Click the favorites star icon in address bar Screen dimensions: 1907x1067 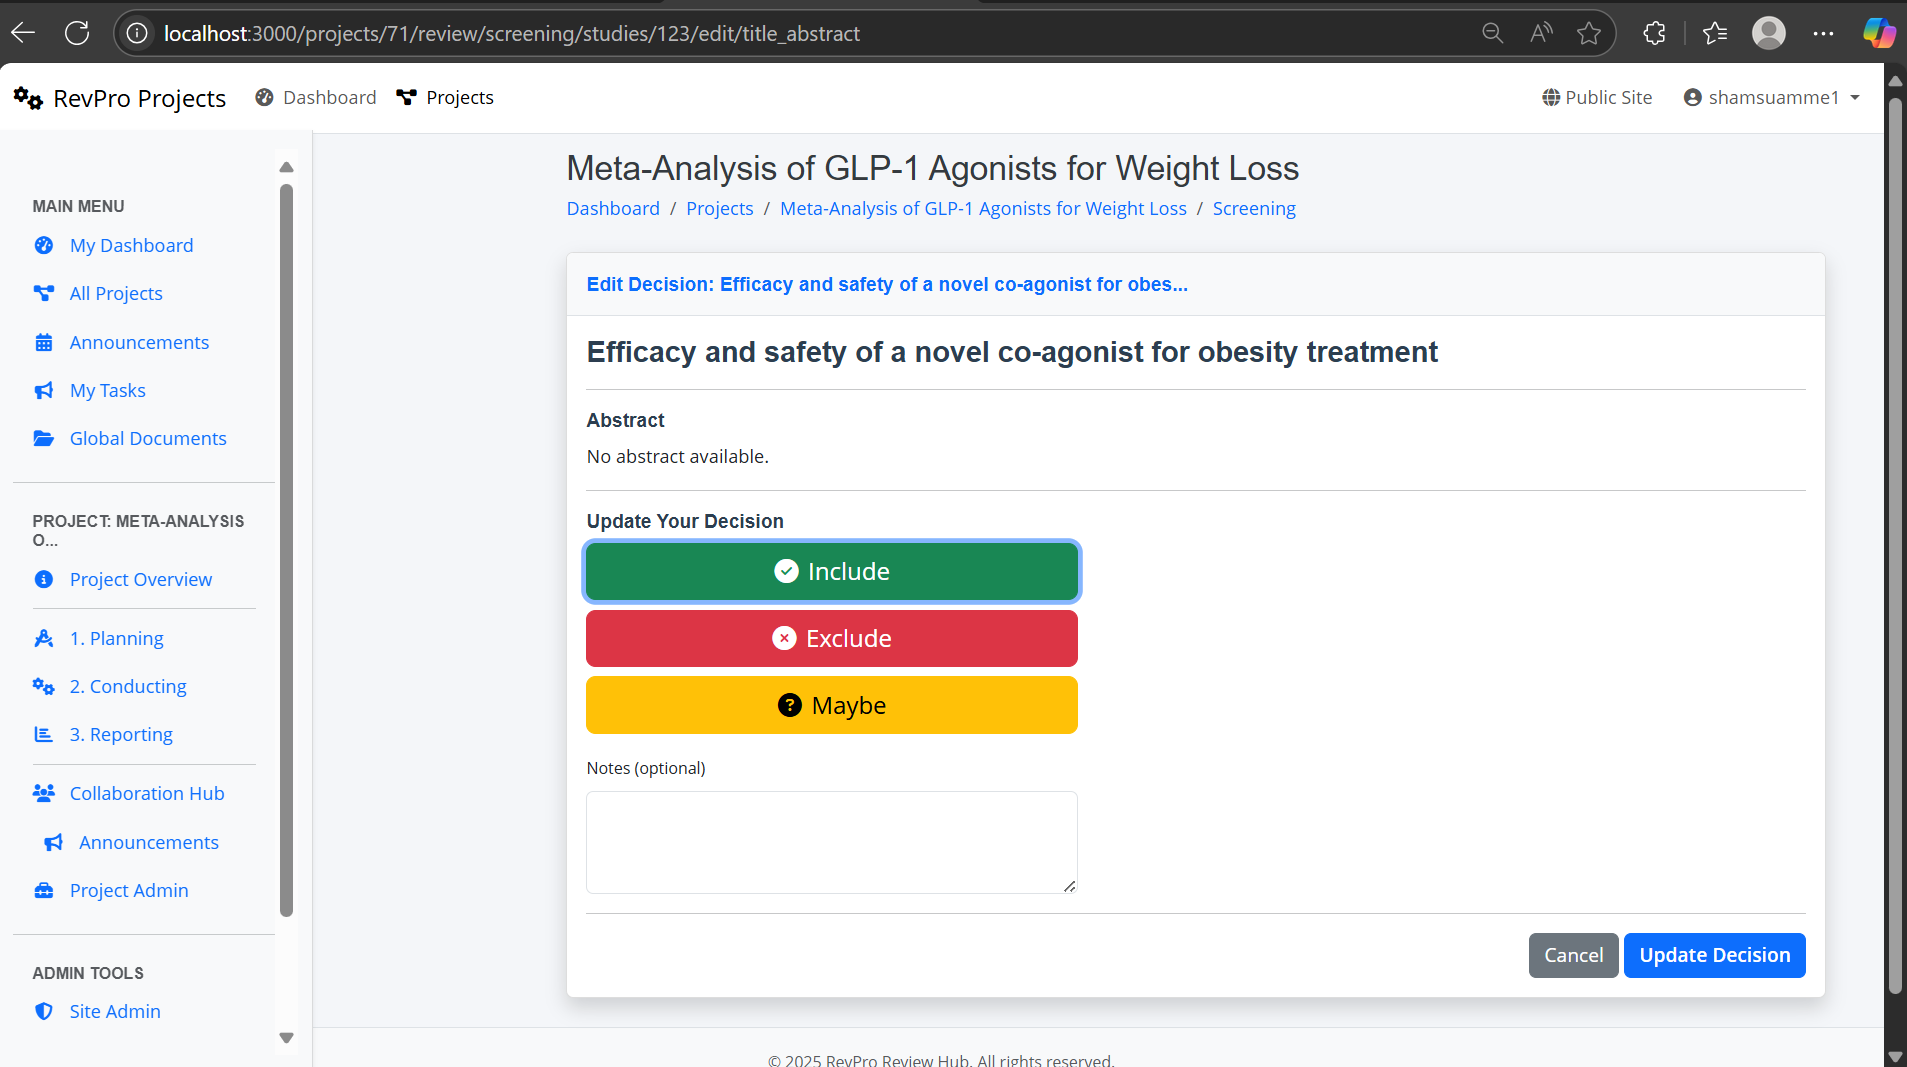coord(1589,33)
